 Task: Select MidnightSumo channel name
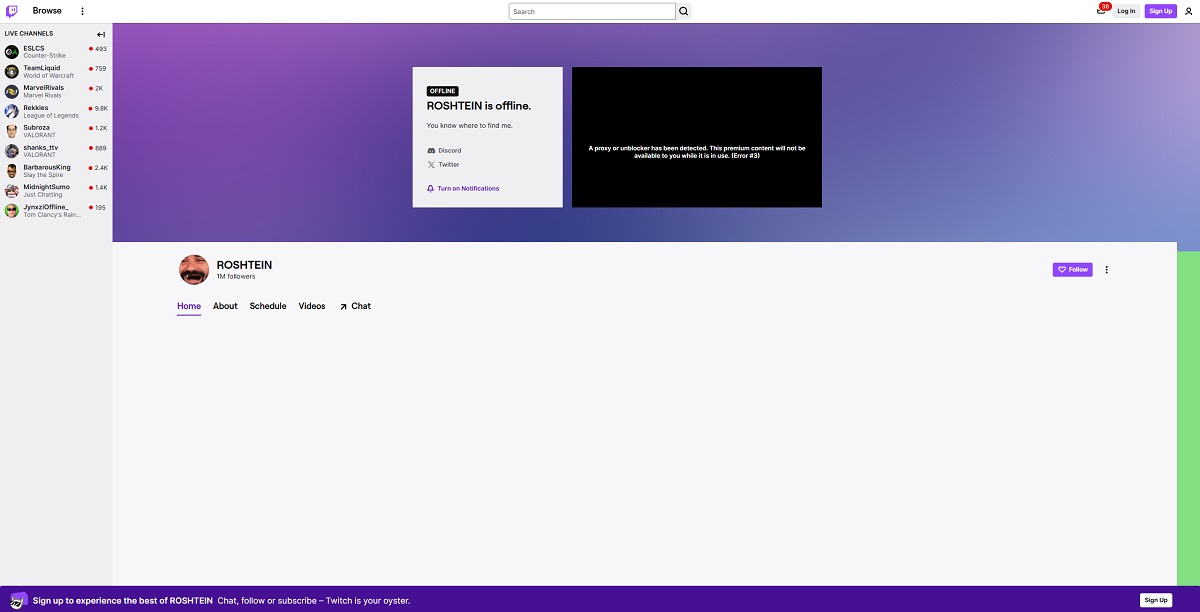[47, 186]
